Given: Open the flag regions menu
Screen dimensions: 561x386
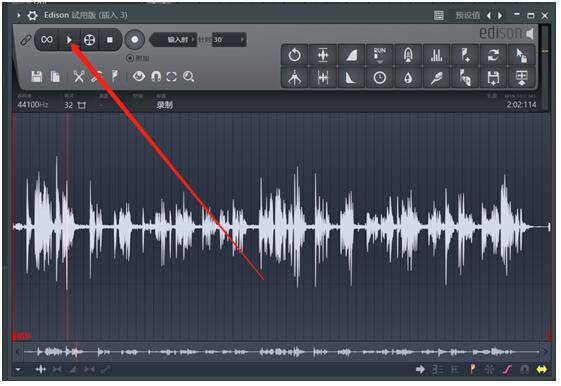Looking at the screenshot, I should coord(115,77).
